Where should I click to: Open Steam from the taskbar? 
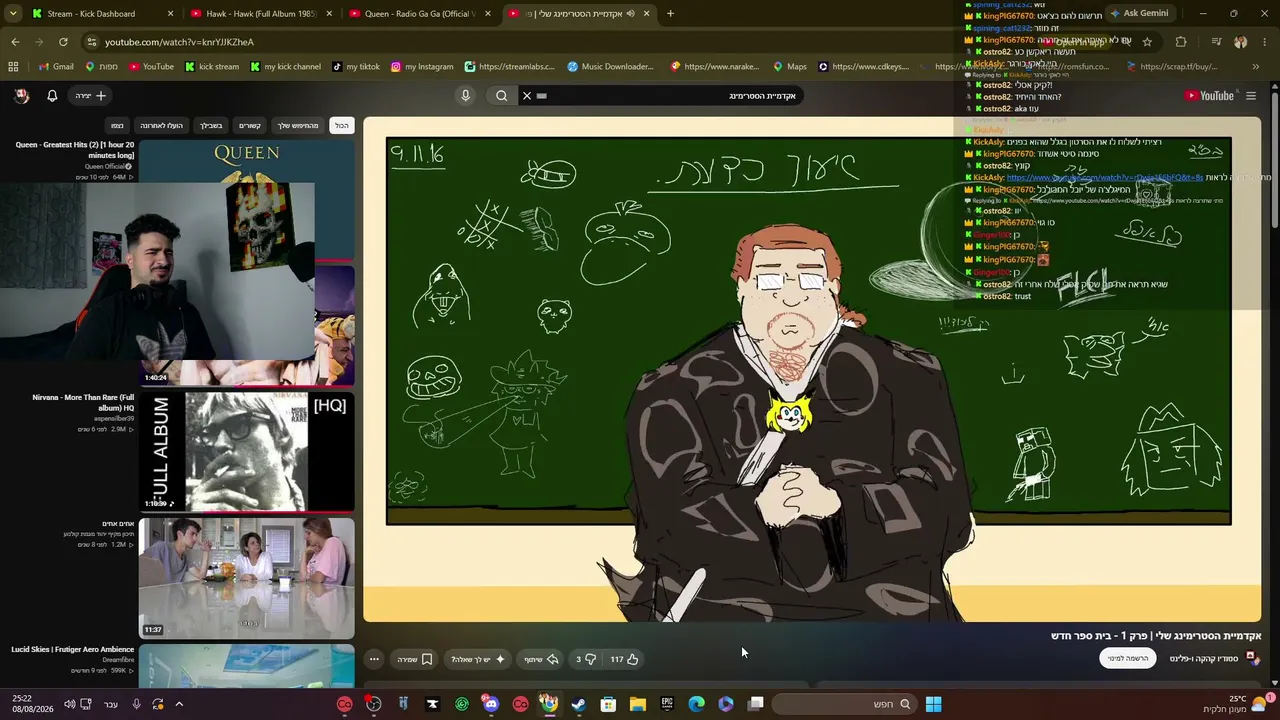tap(578, 704)
